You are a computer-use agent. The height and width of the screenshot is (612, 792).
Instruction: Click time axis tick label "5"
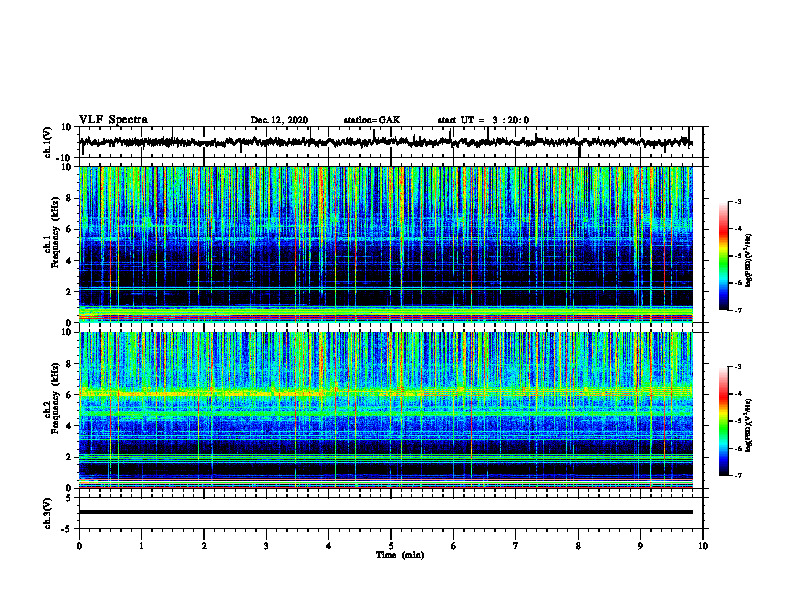(x=391, y=546)
